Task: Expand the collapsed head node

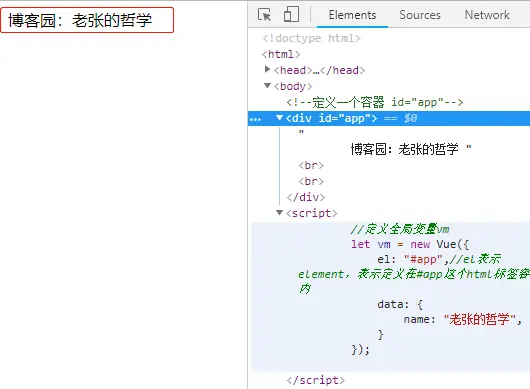Action: click(267, 69)
